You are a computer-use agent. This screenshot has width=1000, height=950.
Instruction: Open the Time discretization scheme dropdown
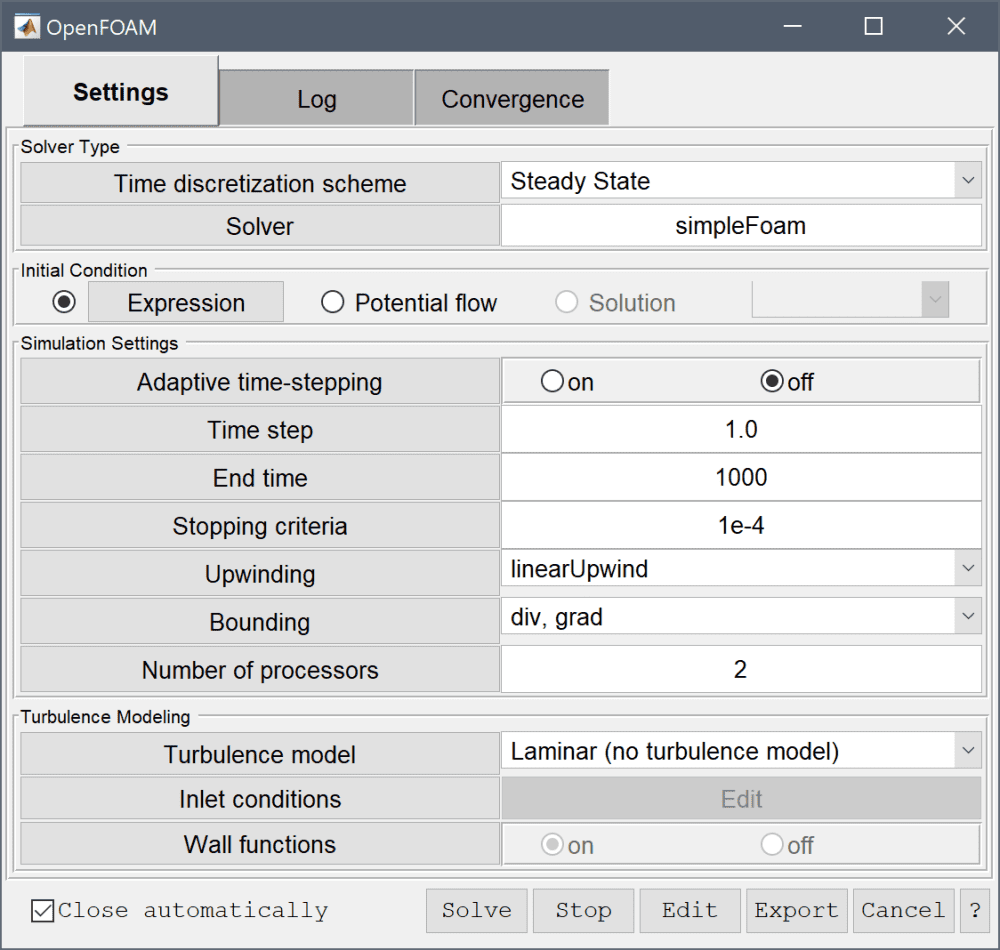point(741,181)
